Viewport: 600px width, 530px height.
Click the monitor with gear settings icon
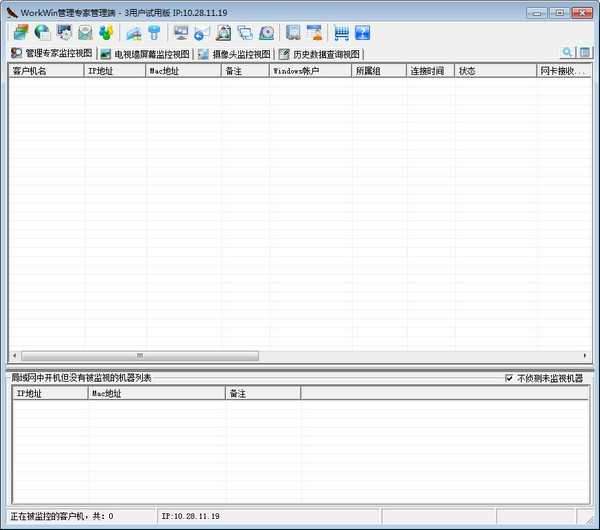tap(64, 33)
